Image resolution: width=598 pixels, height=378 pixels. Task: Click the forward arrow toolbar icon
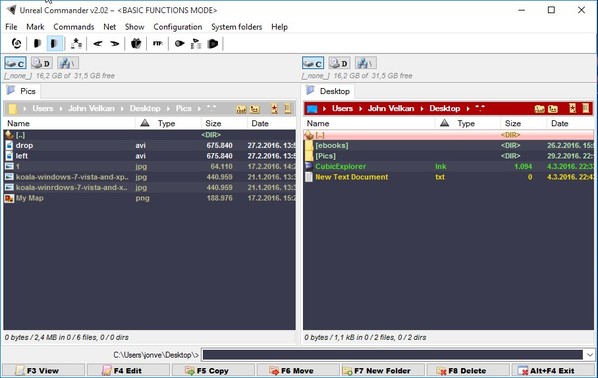(115, 43)
